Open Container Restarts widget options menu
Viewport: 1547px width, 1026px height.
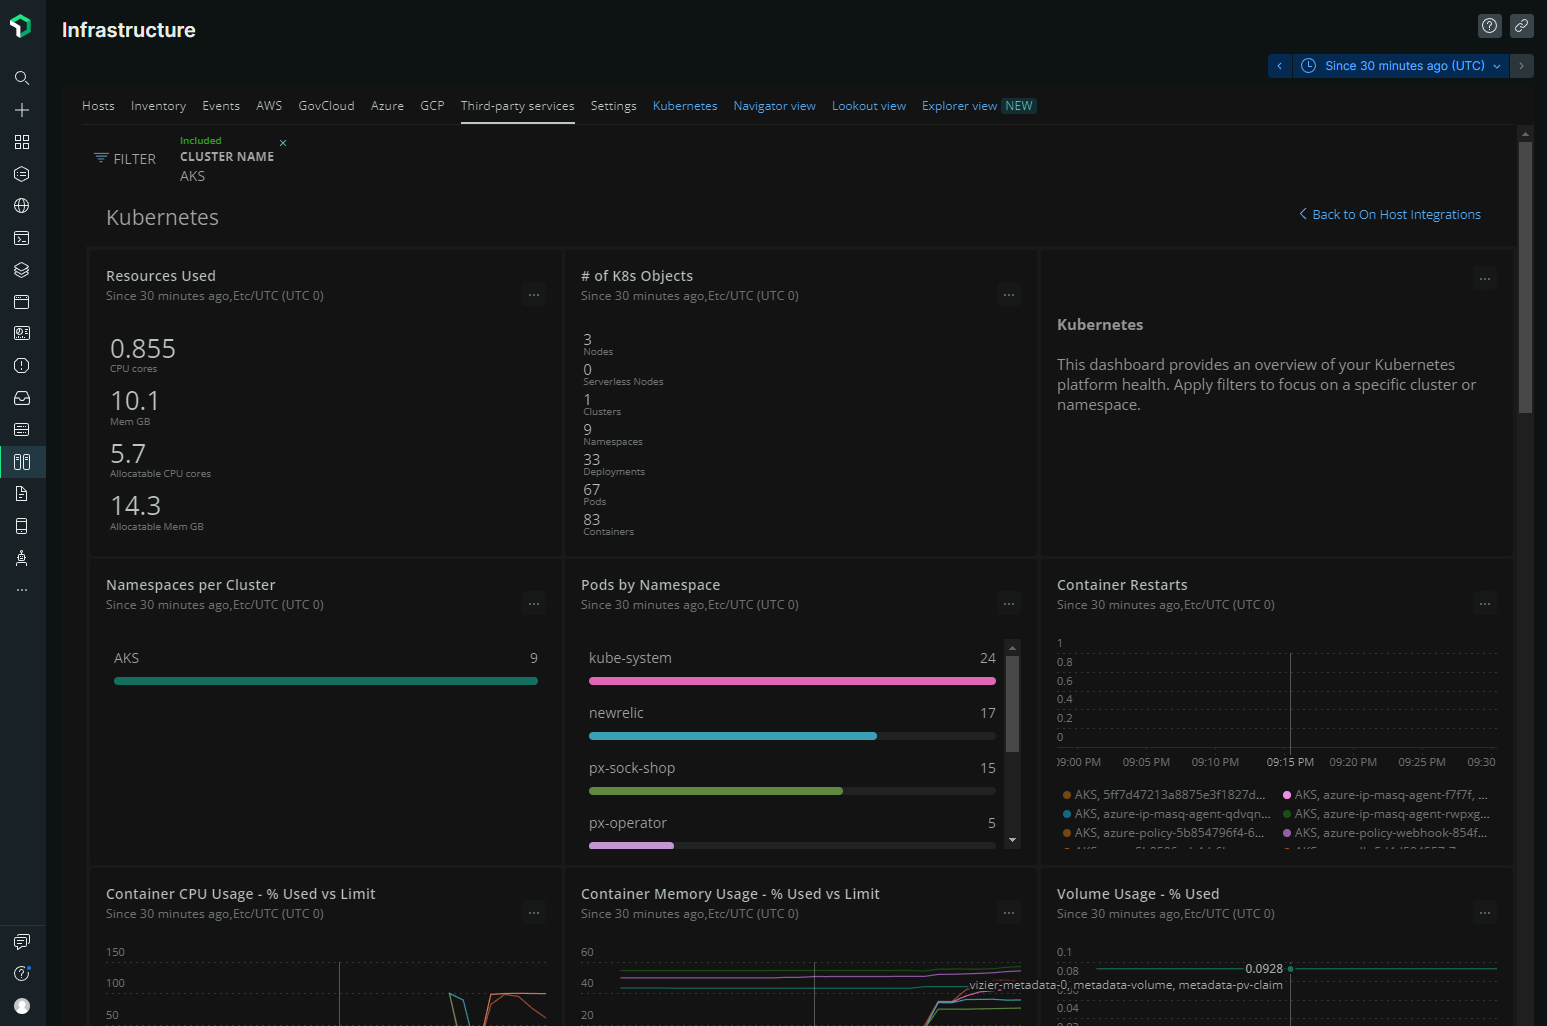[1485, 604]
